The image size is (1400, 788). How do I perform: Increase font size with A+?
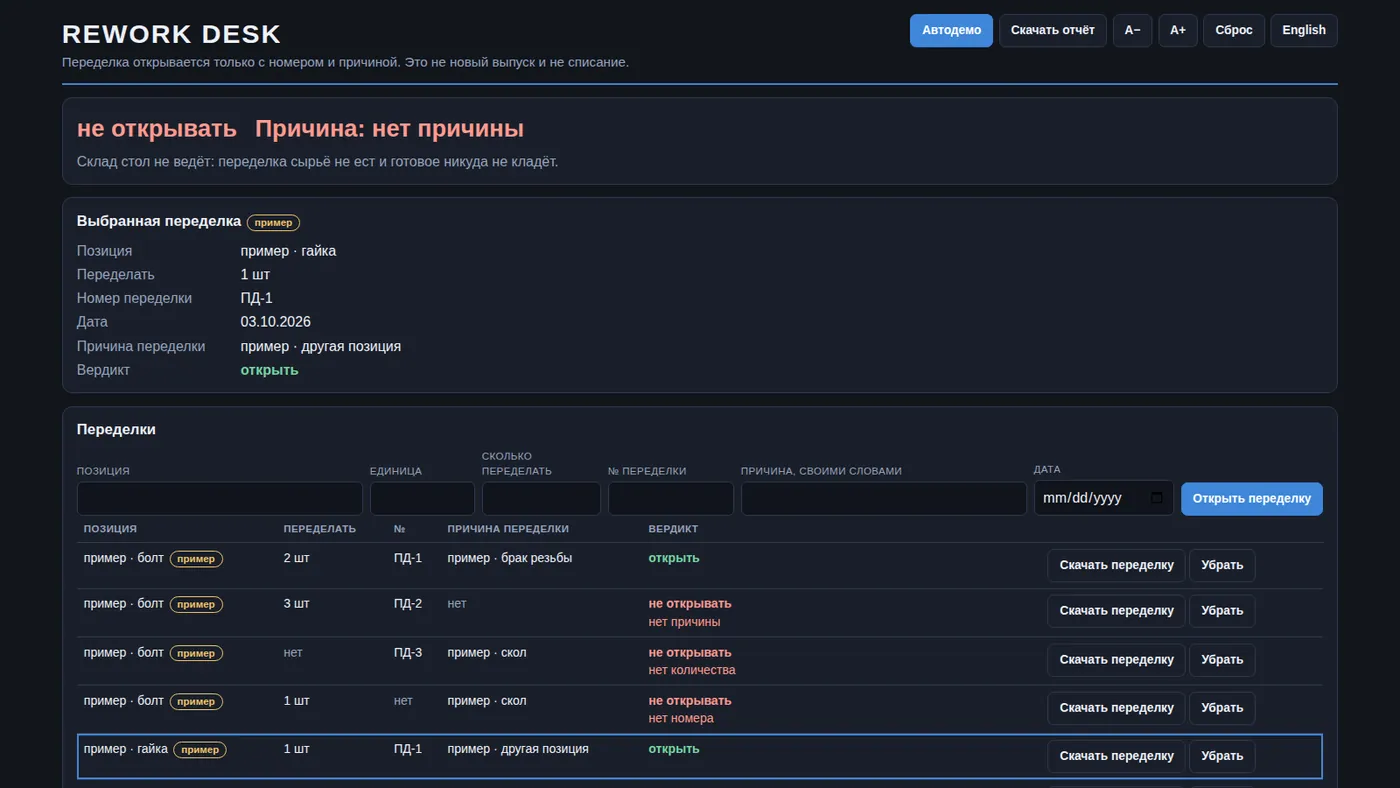pyautogui.click(x=1178, y=30)
